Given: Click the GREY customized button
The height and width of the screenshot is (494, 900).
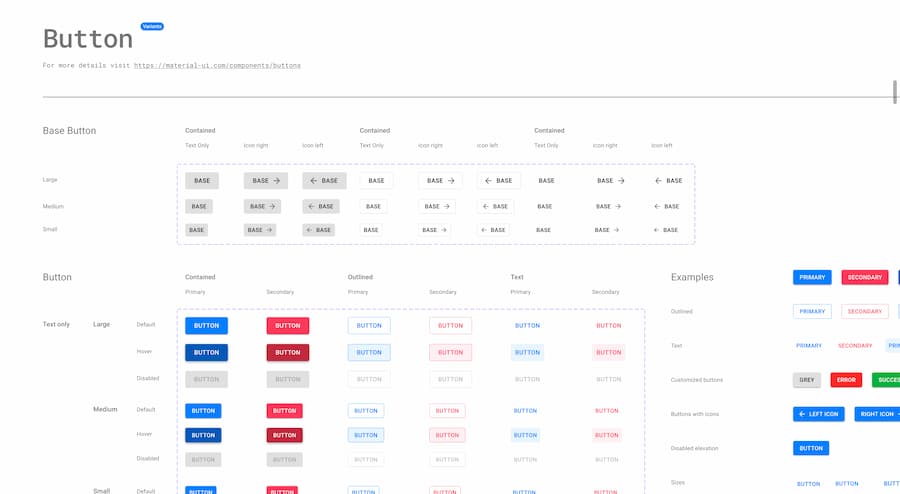Looking at the screenshot, I should 806,380.
